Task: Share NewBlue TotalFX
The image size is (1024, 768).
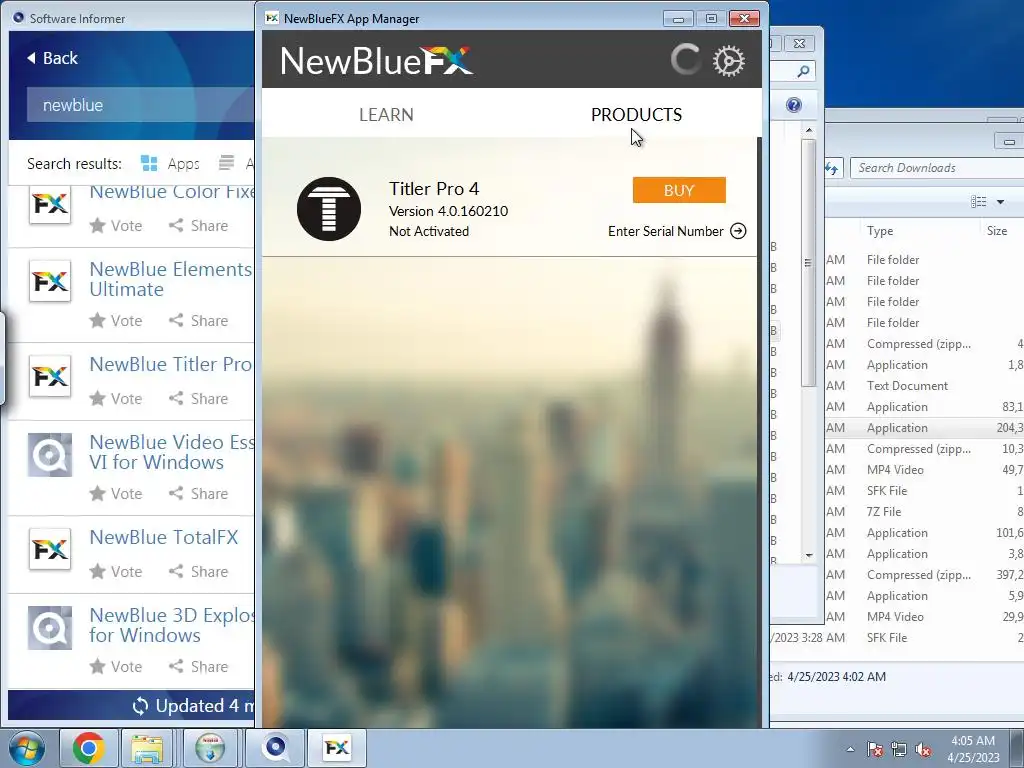Action: coord(199,571)
